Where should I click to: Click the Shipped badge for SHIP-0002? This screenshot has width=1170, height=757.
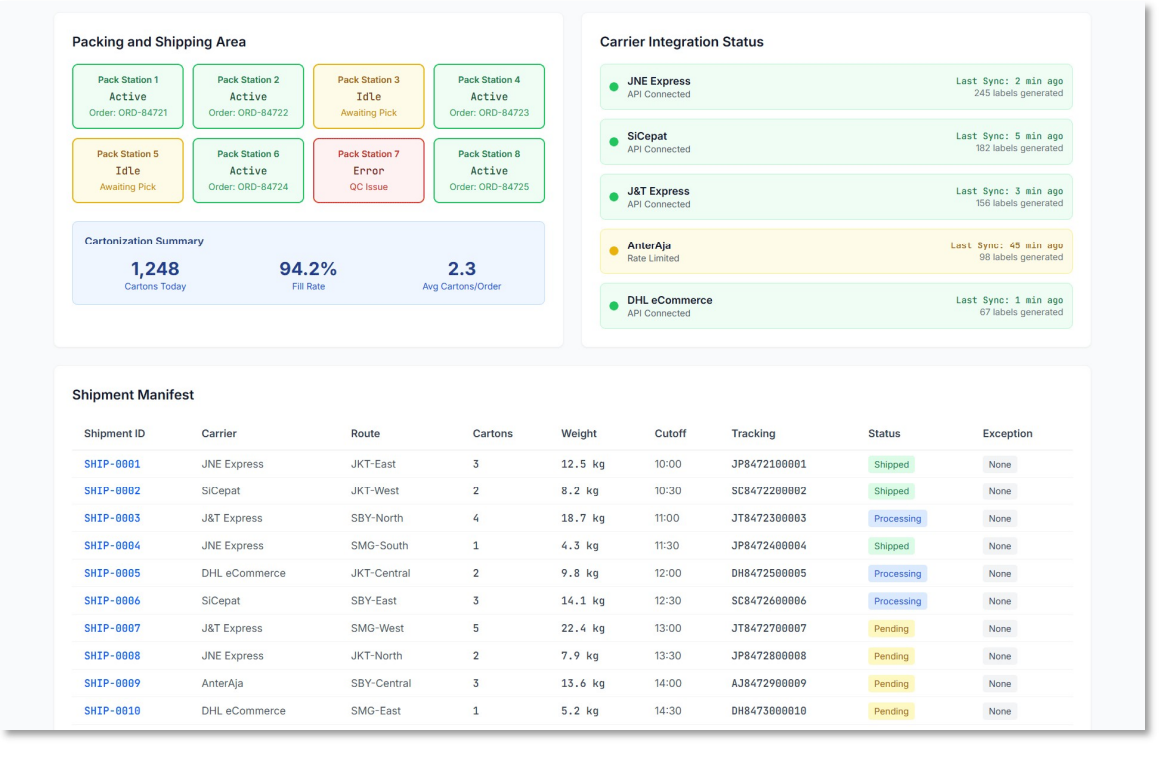[890, 491]
